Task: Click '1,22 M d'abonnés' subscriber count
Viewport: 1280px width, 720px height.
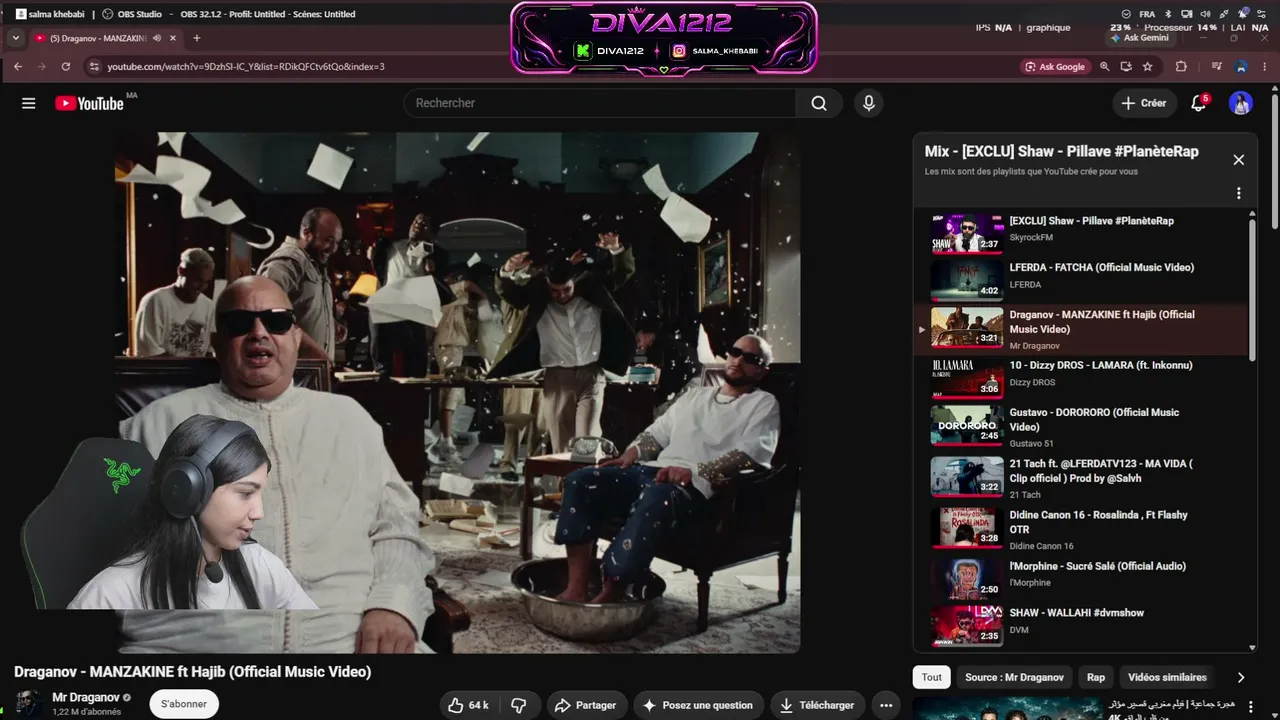Action: point(87,712)
